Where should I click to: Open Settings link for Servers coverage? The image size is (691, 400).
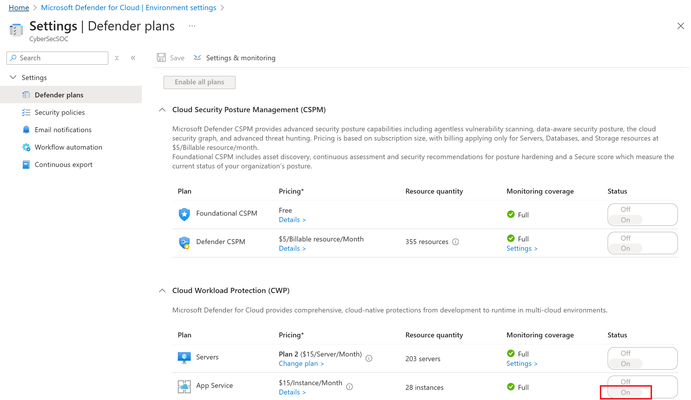tap(522, 364)
